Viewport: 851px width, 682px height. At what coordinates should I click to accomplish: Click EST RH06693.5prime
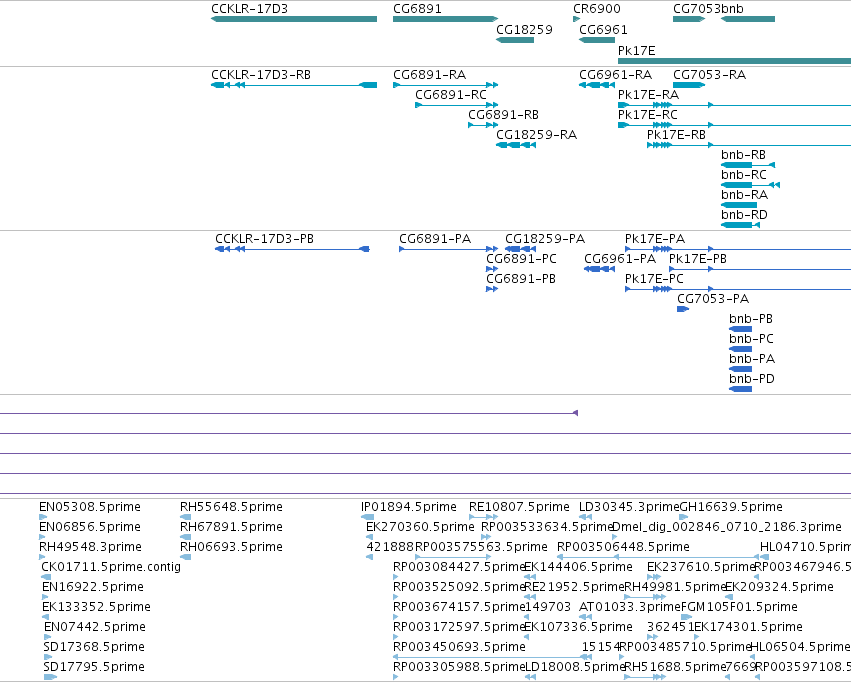coord(186,557)
